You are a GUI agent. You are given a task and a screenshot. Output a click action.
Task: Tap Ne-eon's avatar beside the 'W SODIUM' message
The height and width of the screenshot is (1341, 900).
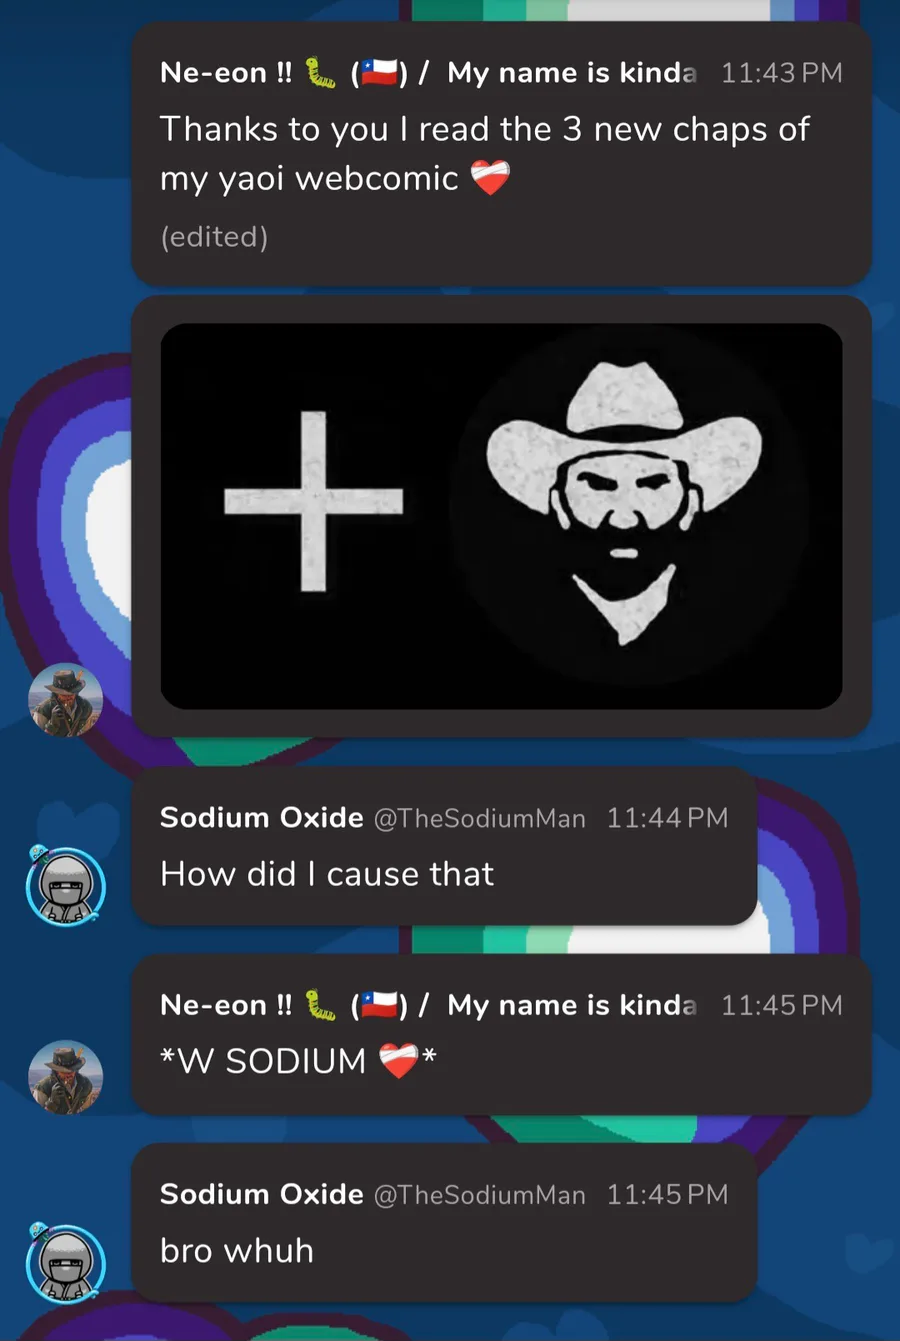point(65,1077)
